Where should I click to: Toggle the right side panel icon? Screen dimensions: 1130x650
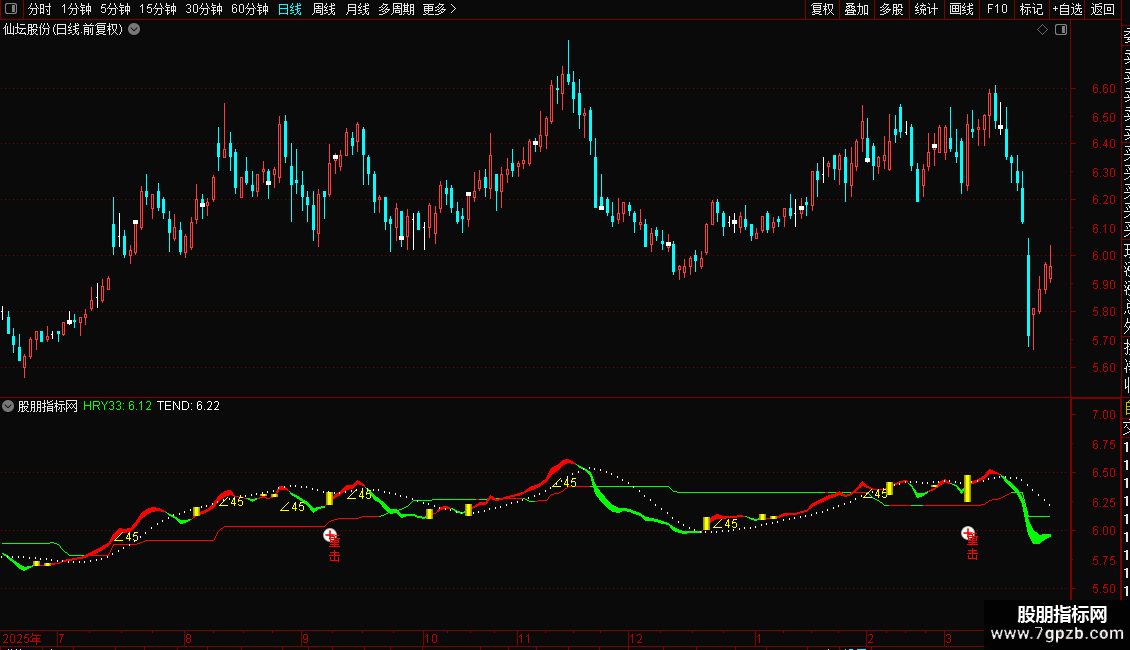(1061, 30)
